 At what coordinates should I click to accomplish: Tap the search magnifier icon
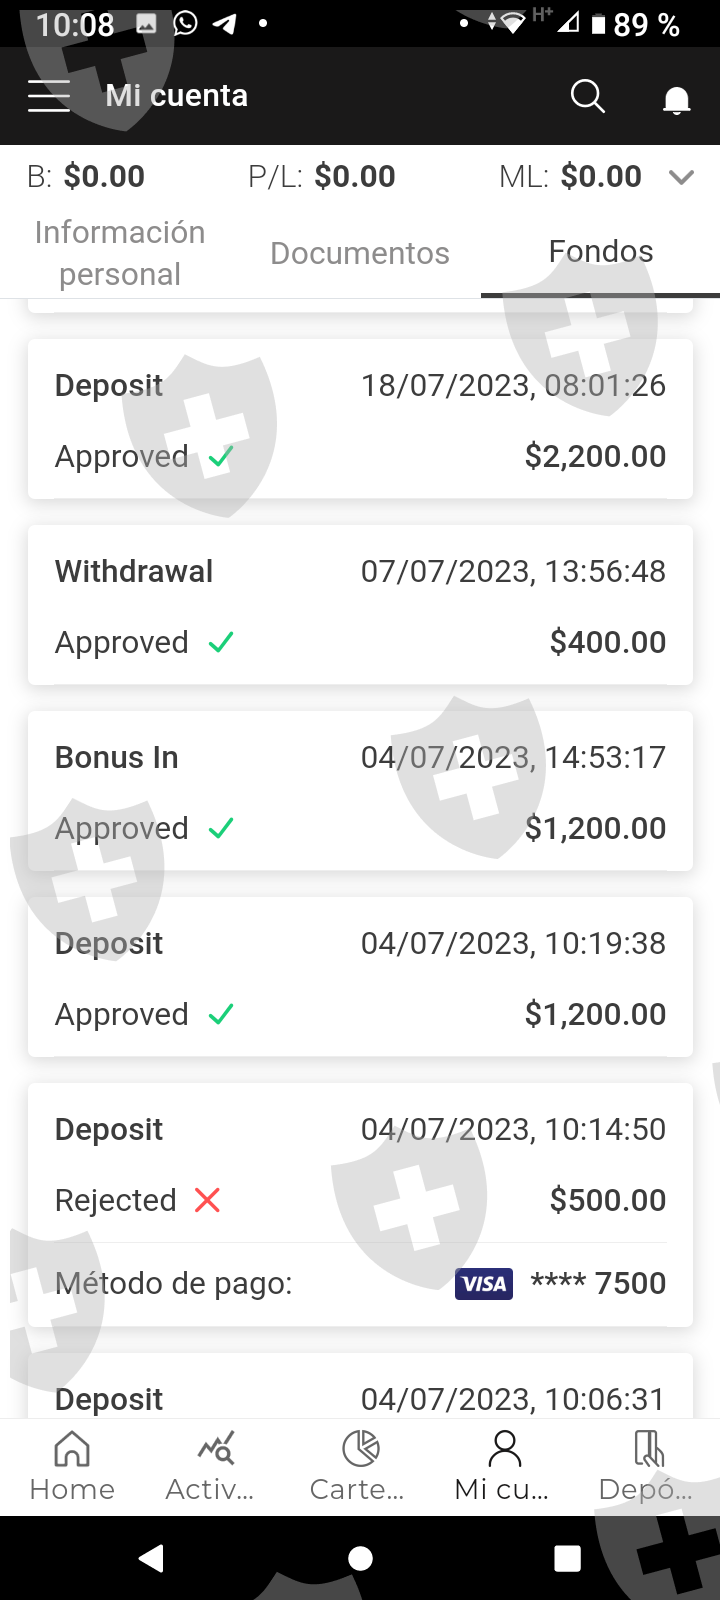(587, 96)
